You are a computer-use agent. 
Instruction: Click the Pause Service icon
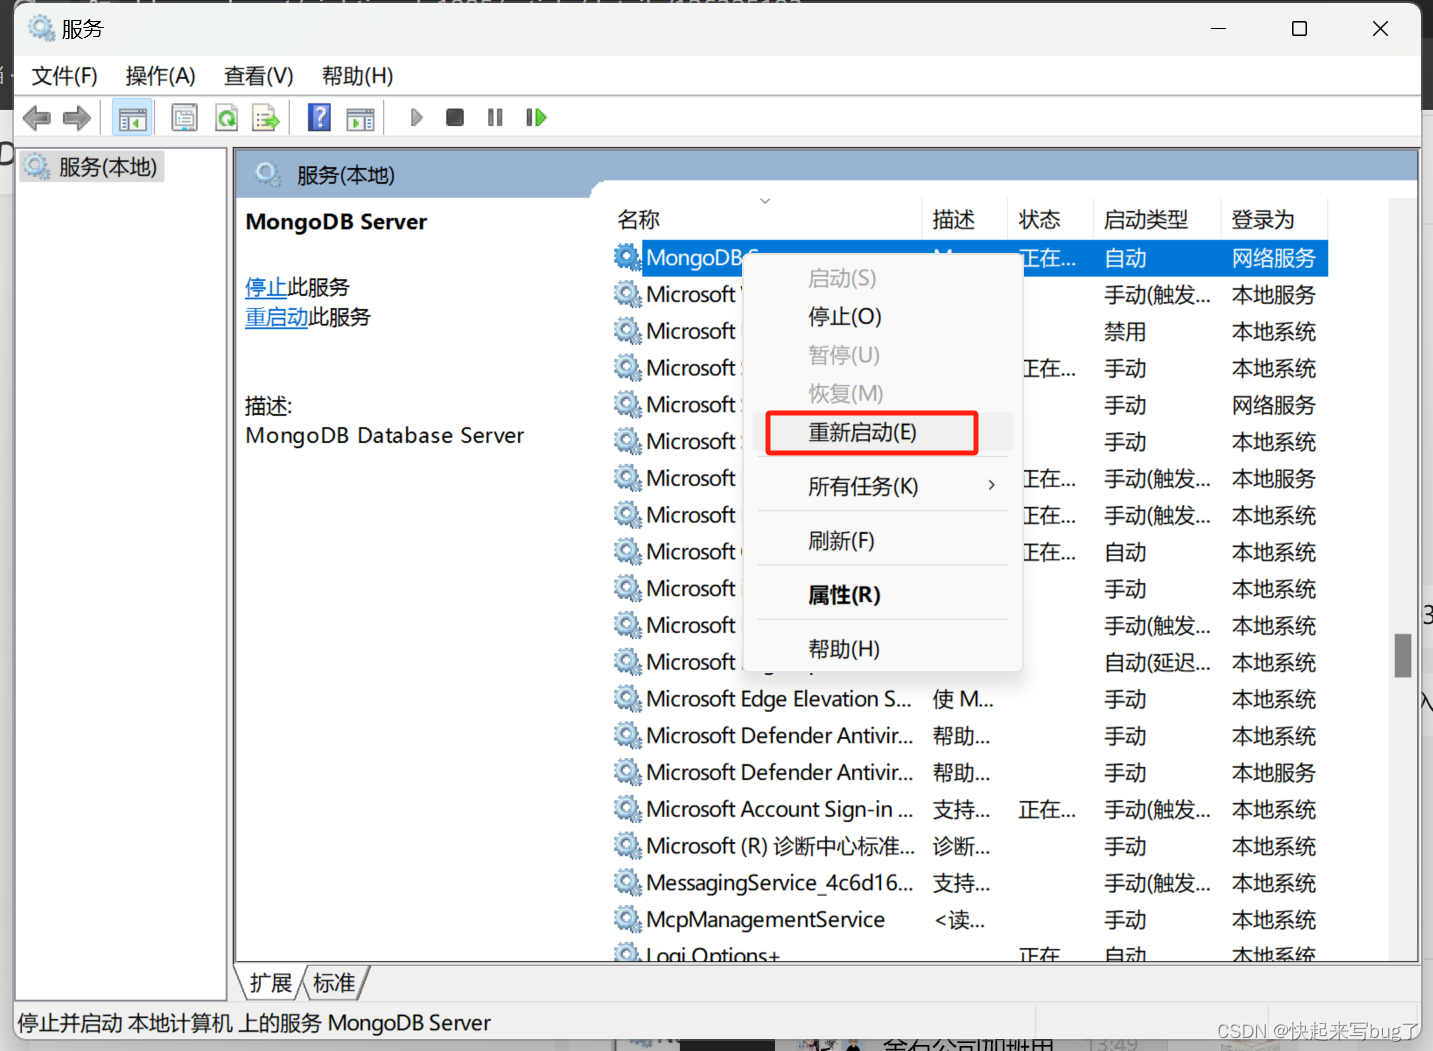(x=495, y=118)
